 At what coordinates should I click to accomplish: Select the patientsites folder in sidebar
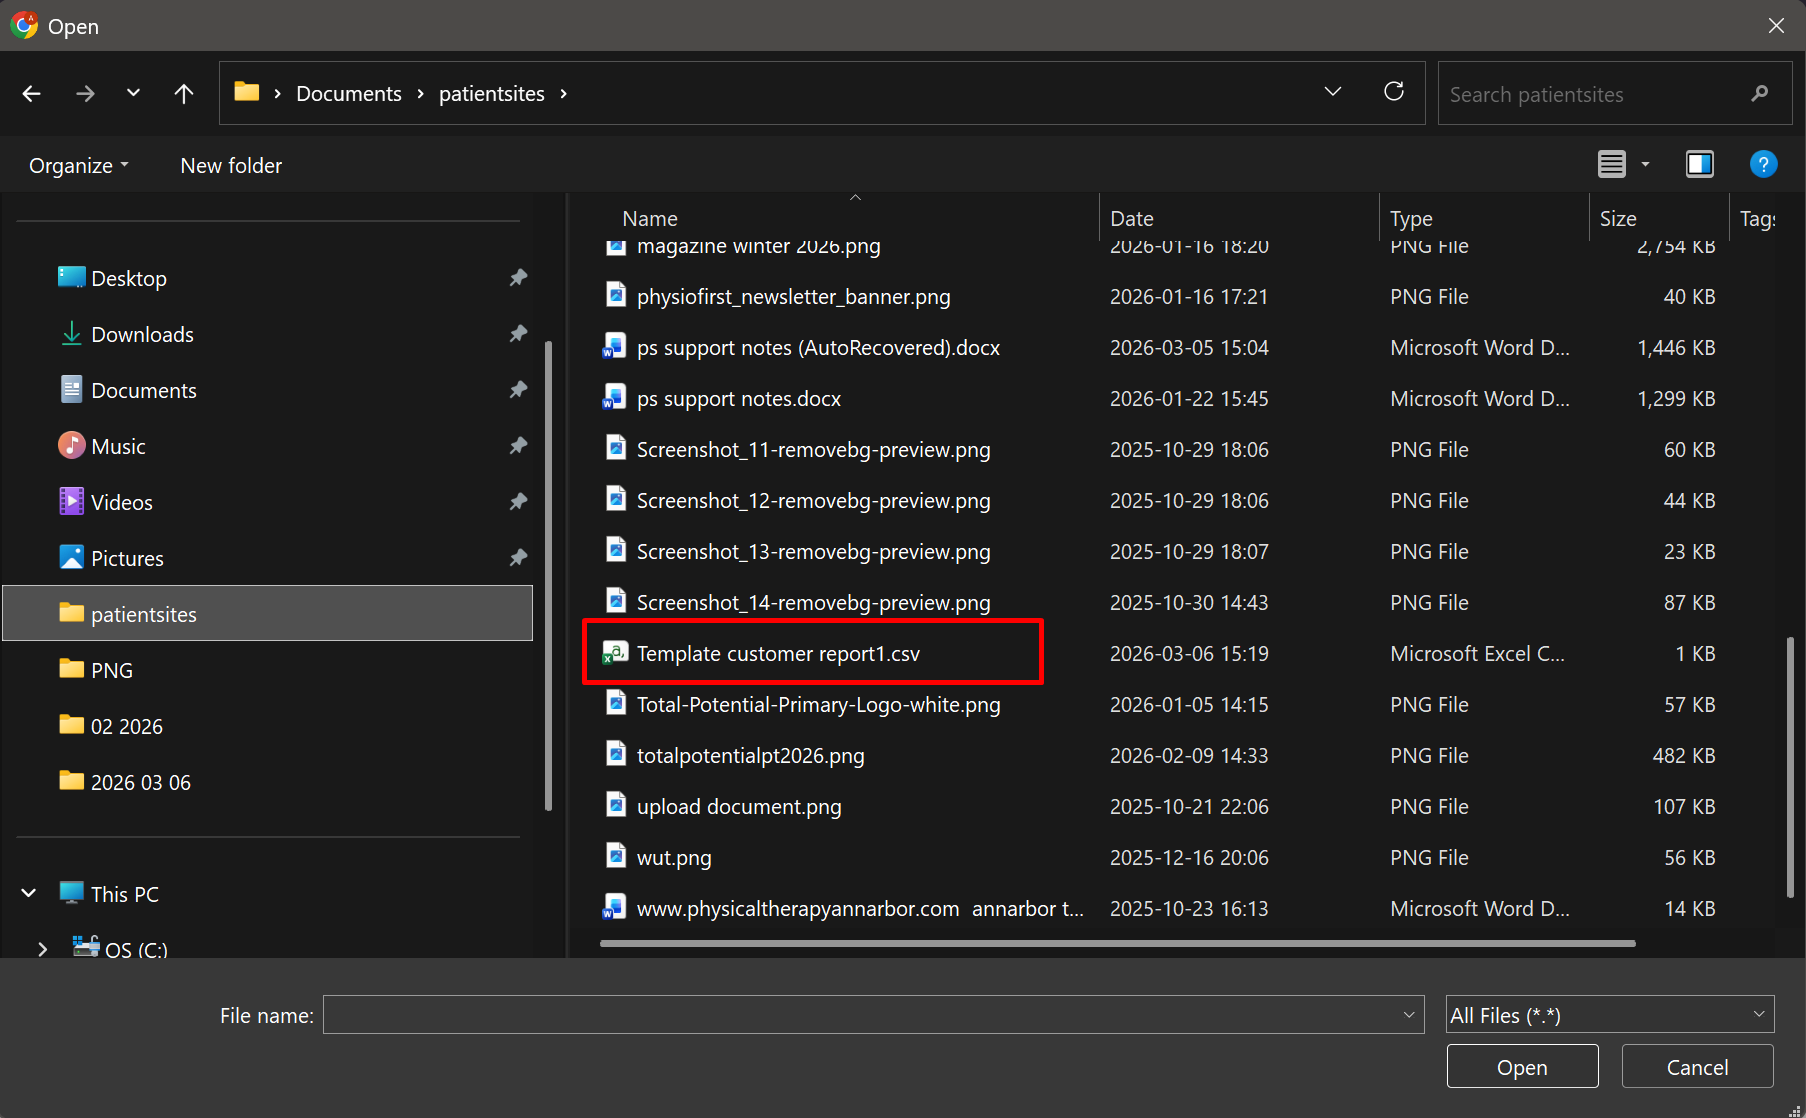[268, 614]
